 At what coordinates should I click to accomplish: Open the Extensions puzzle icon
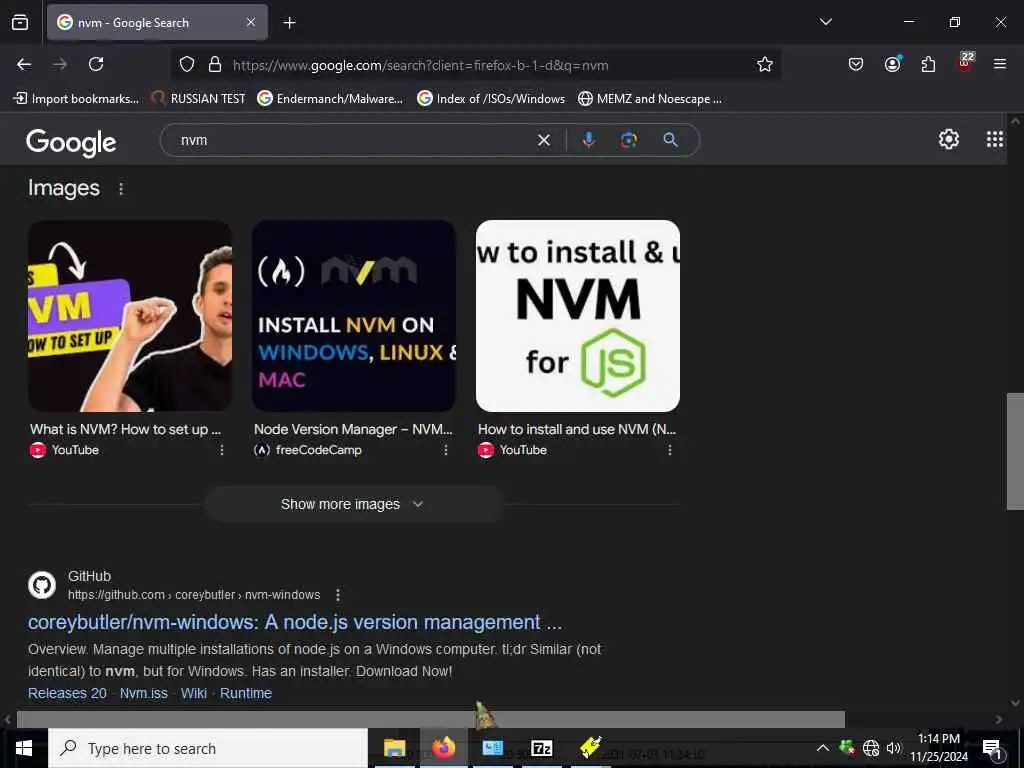[x=928, y=64]
